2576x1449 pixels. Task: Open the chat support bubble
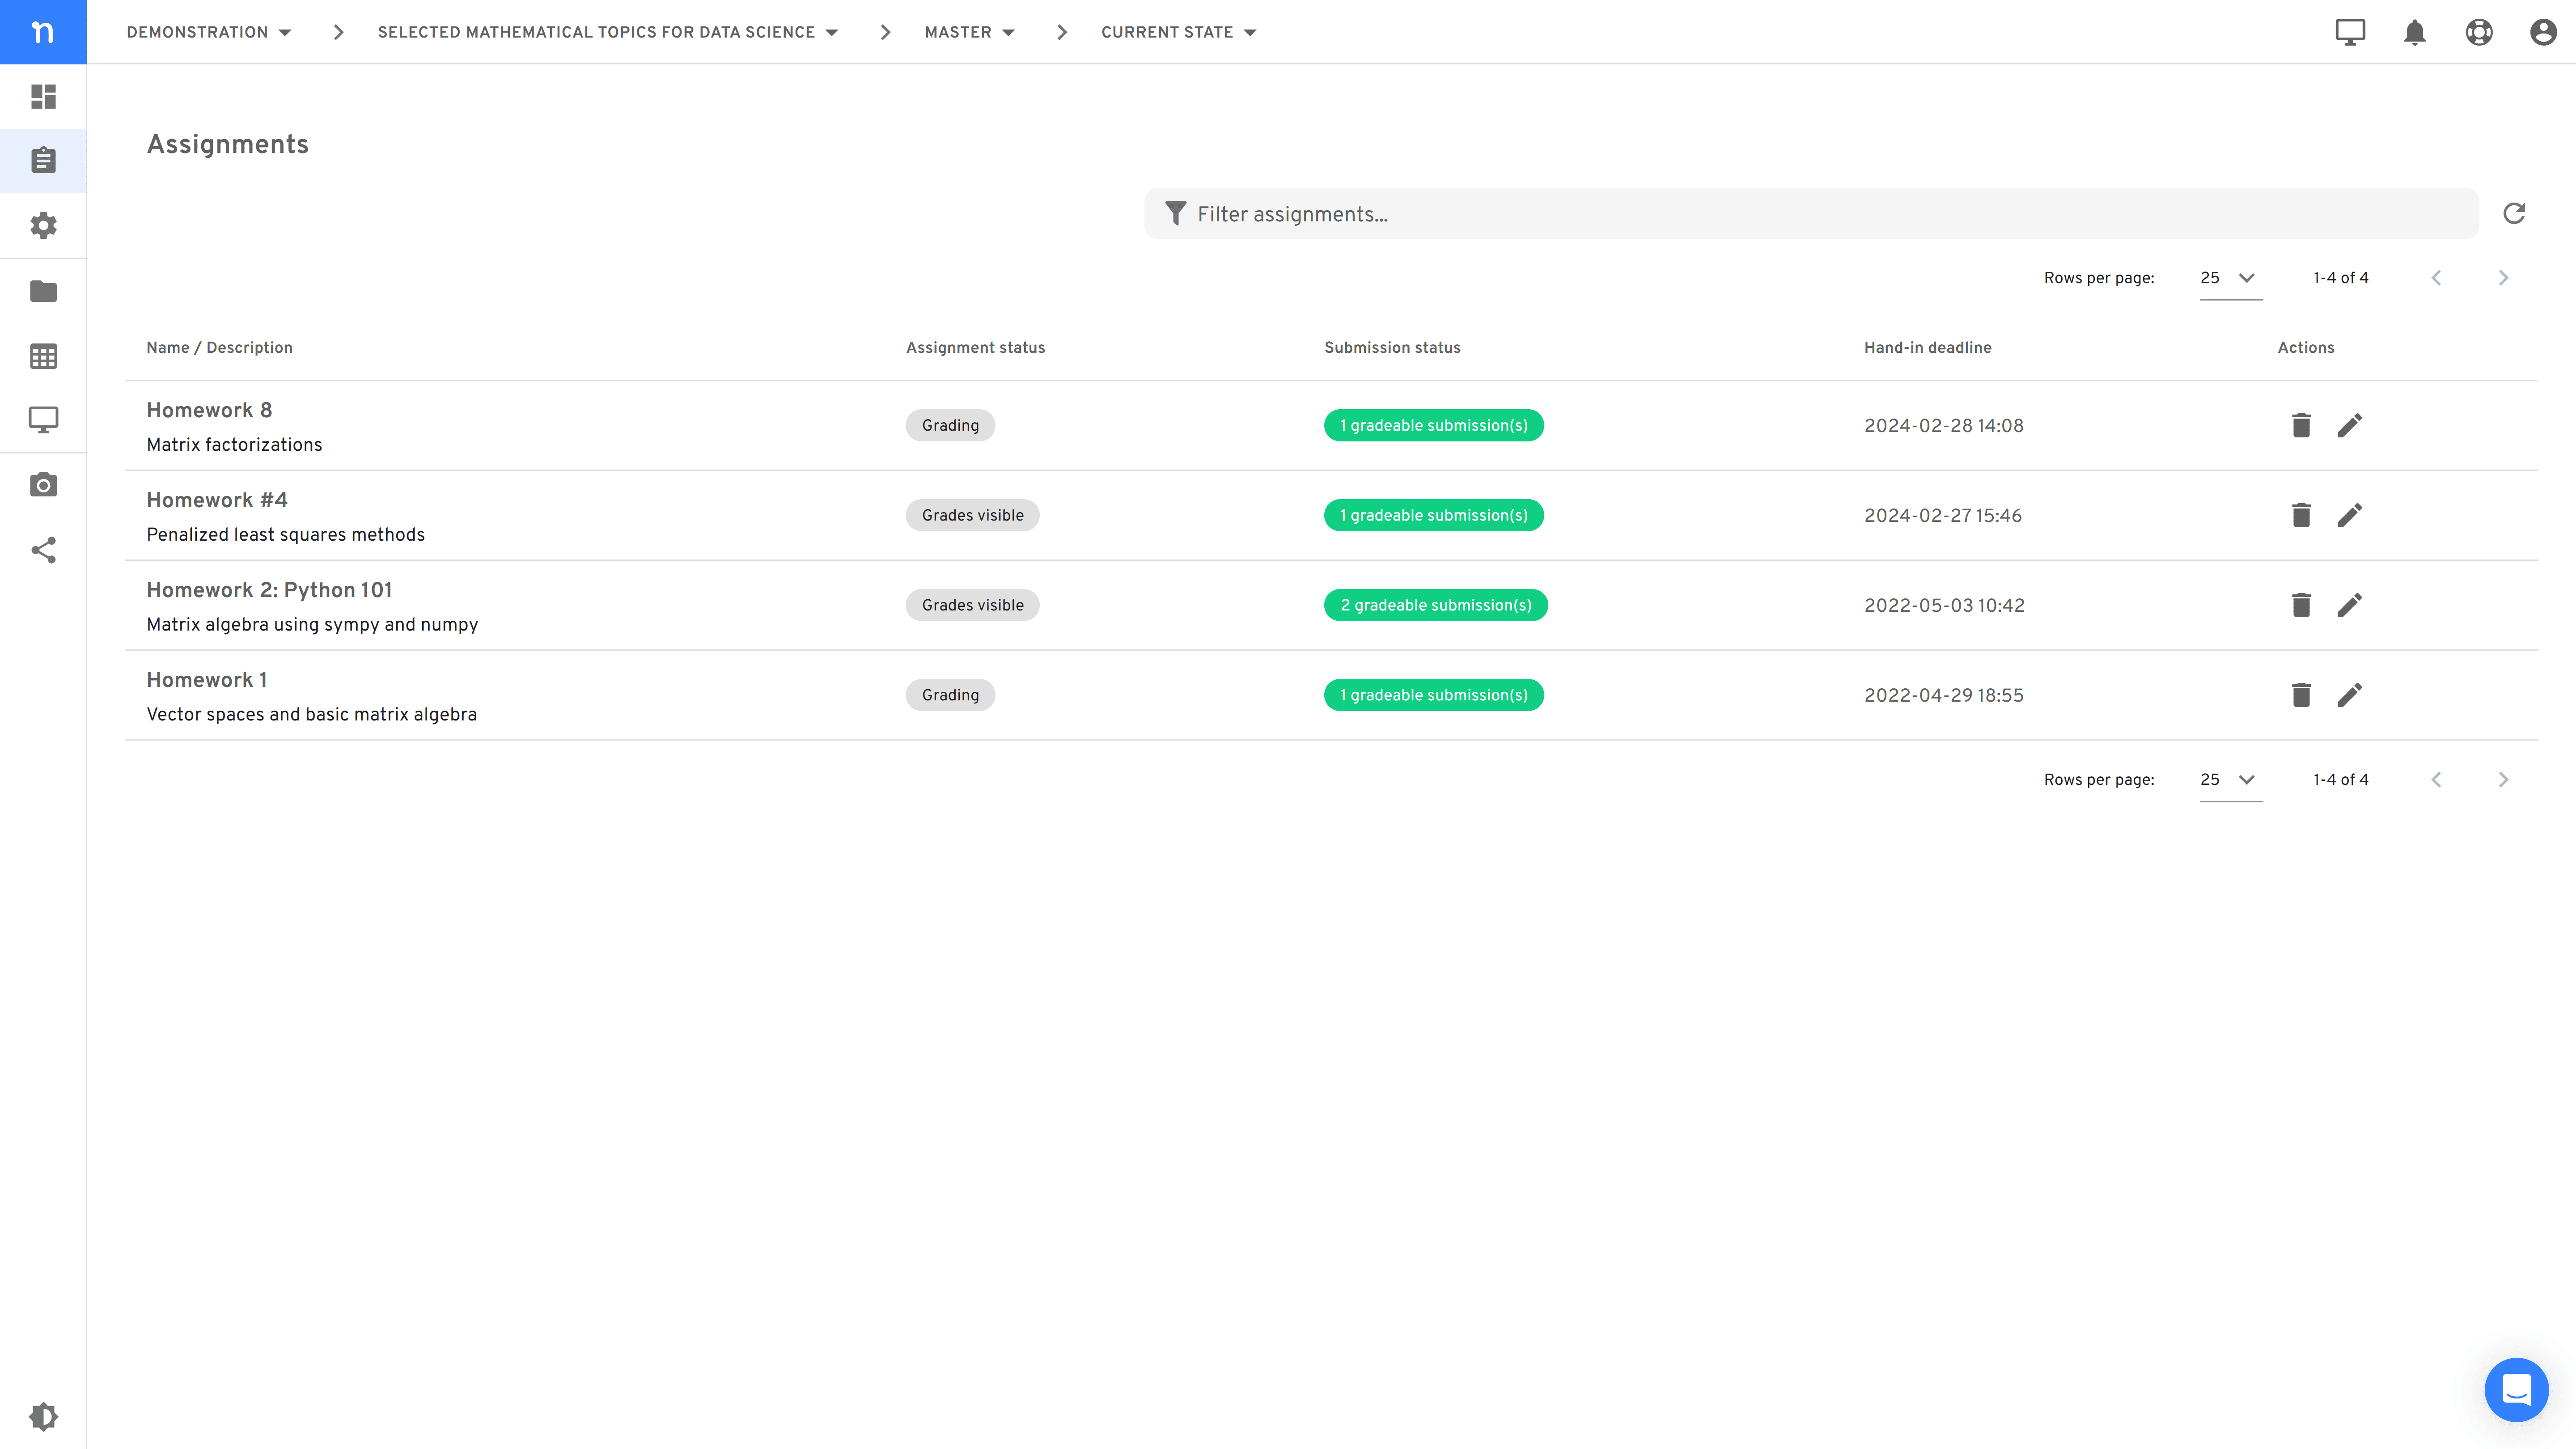[x=2516, y=1390]
